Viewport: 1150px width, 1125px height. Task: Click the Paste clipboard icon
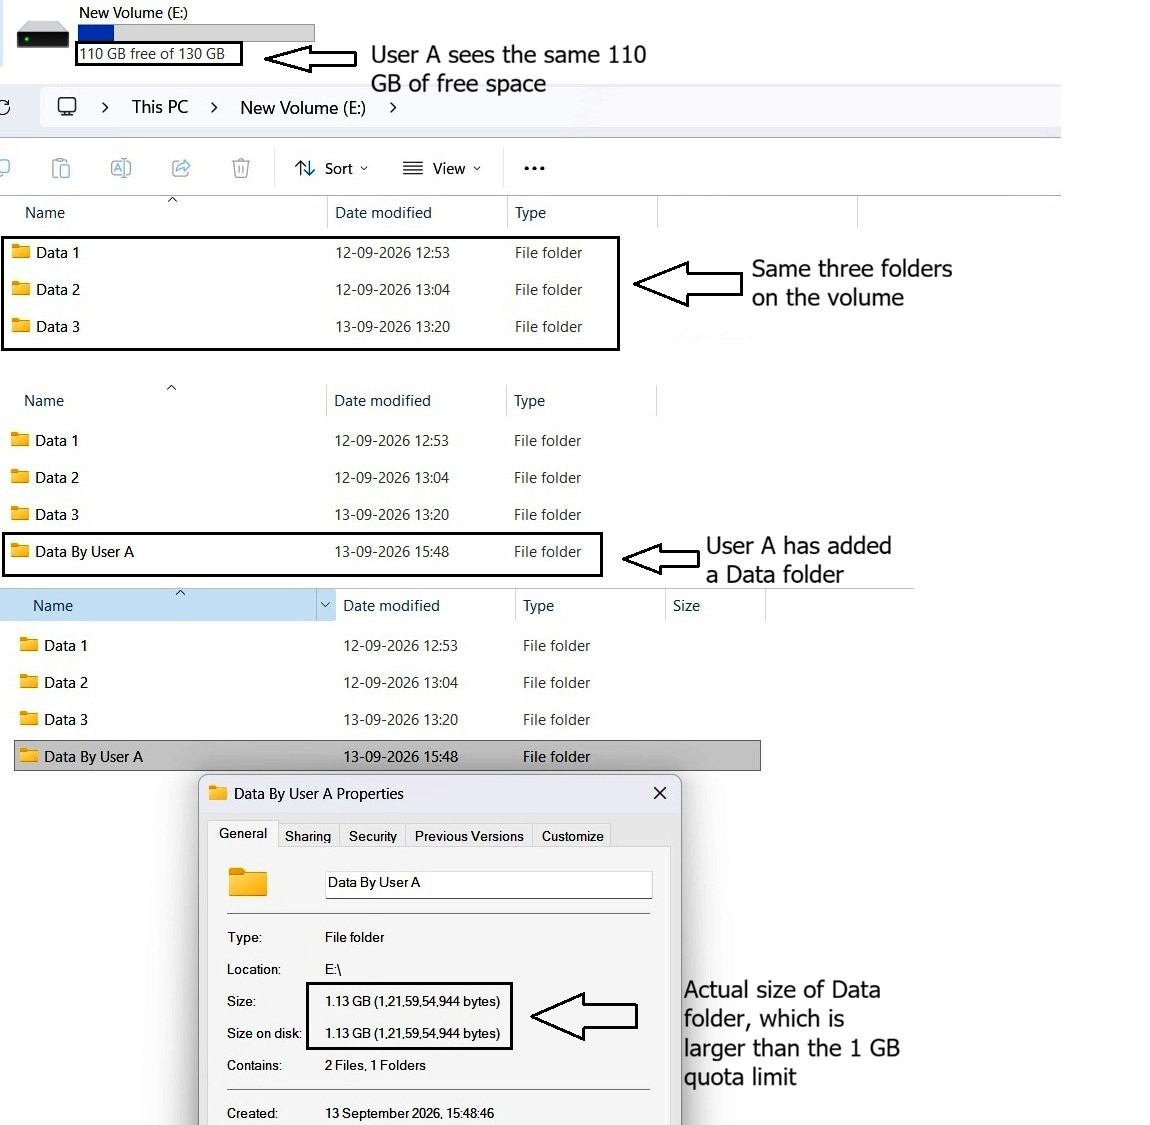[x=61, y=168]
